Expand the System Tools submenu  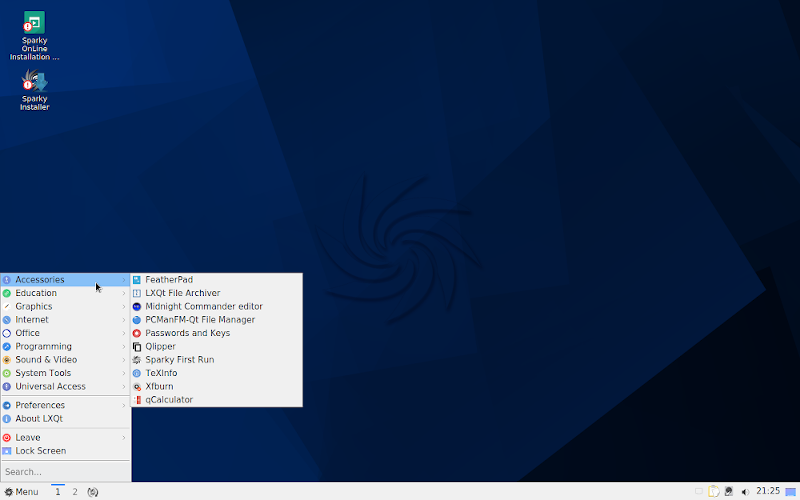tap(65, 373)
